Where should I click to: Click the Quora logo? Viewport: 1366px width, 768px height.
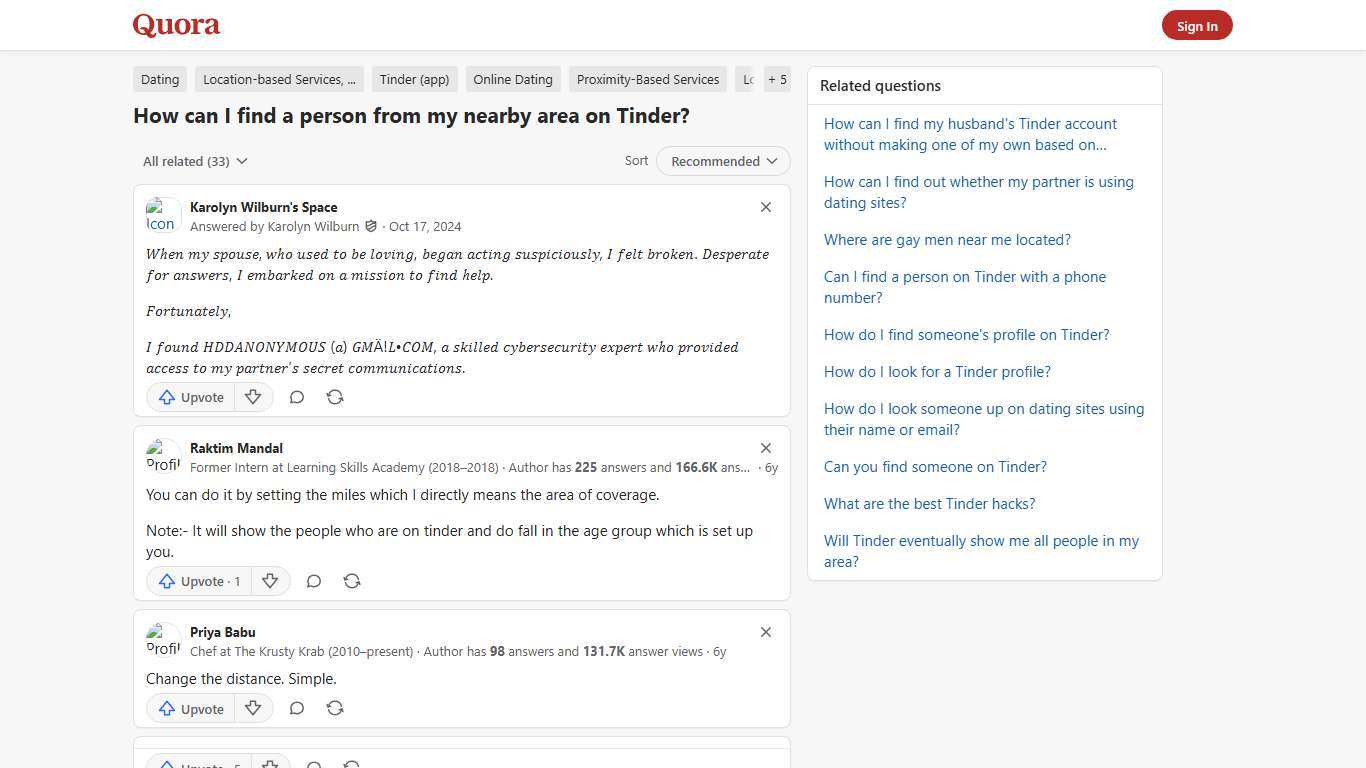[176, 24]
